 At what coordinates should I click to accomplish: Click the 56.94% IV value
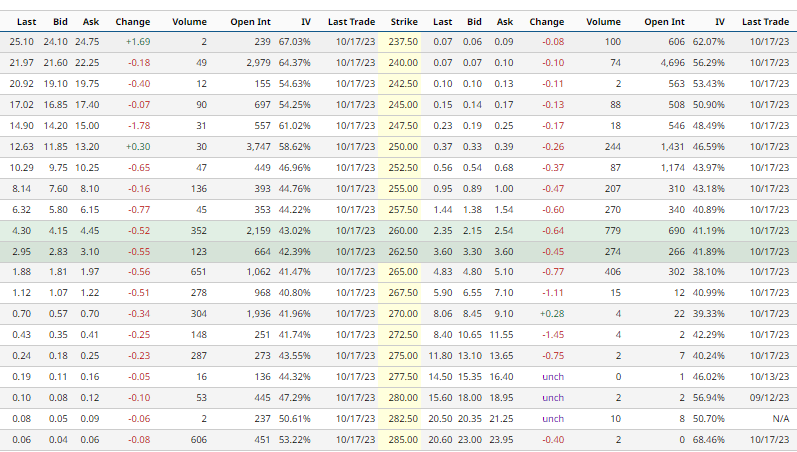click(x=709, y=398)
